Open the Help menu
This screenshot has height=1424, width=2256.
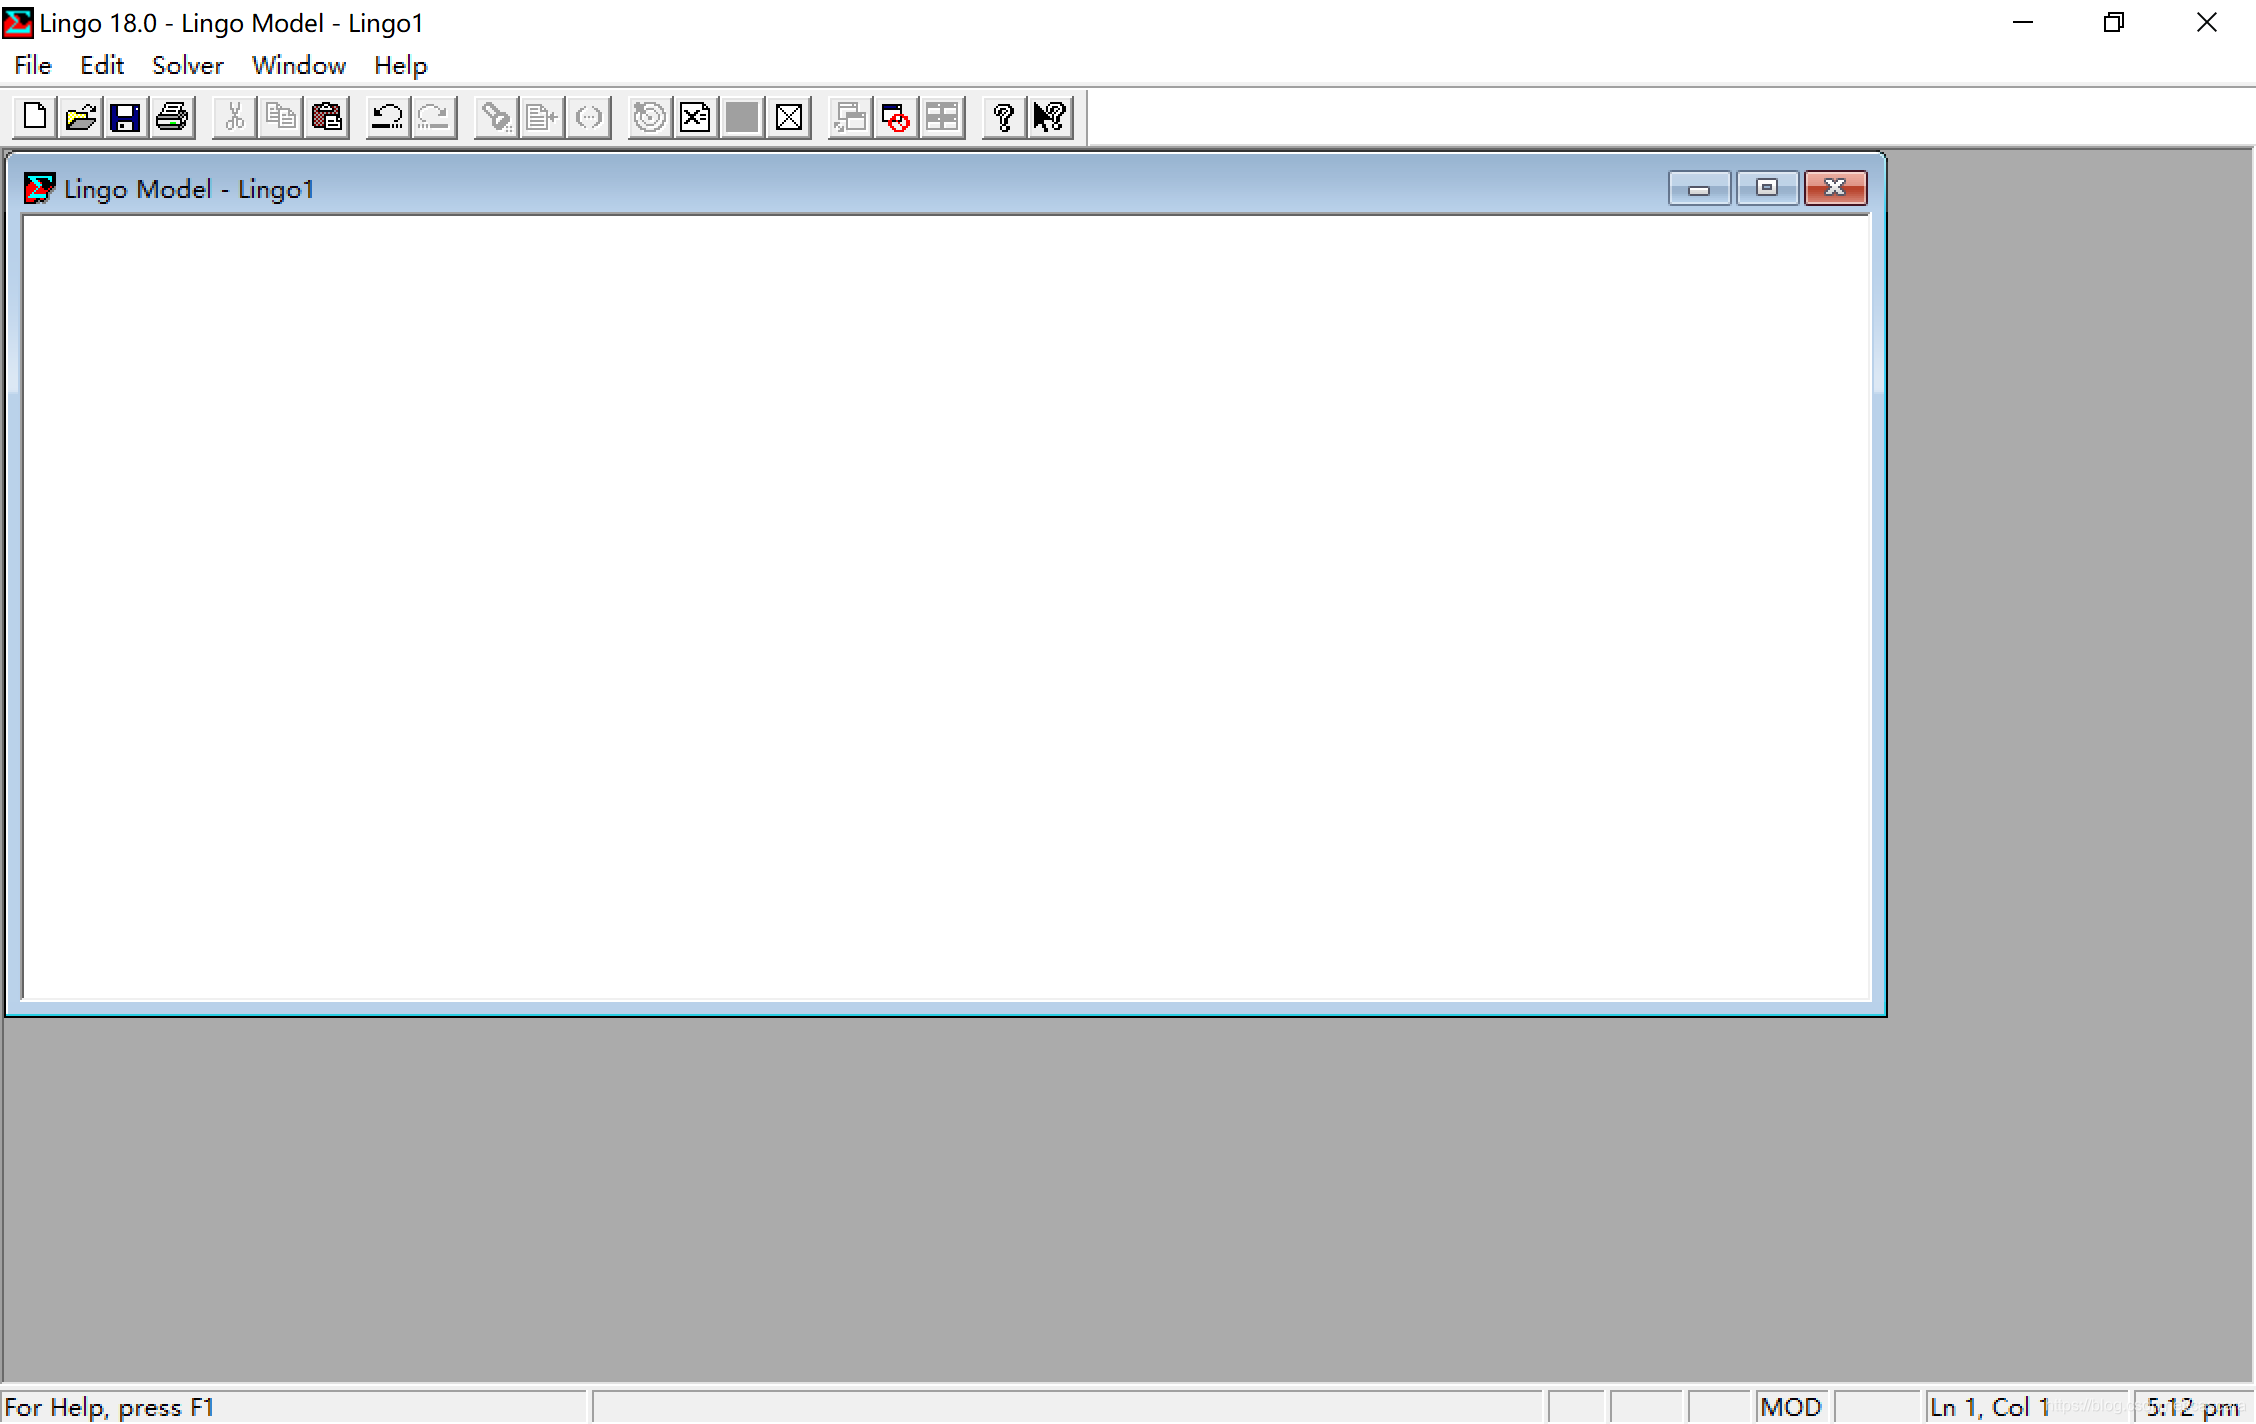[x=400, y=66]
